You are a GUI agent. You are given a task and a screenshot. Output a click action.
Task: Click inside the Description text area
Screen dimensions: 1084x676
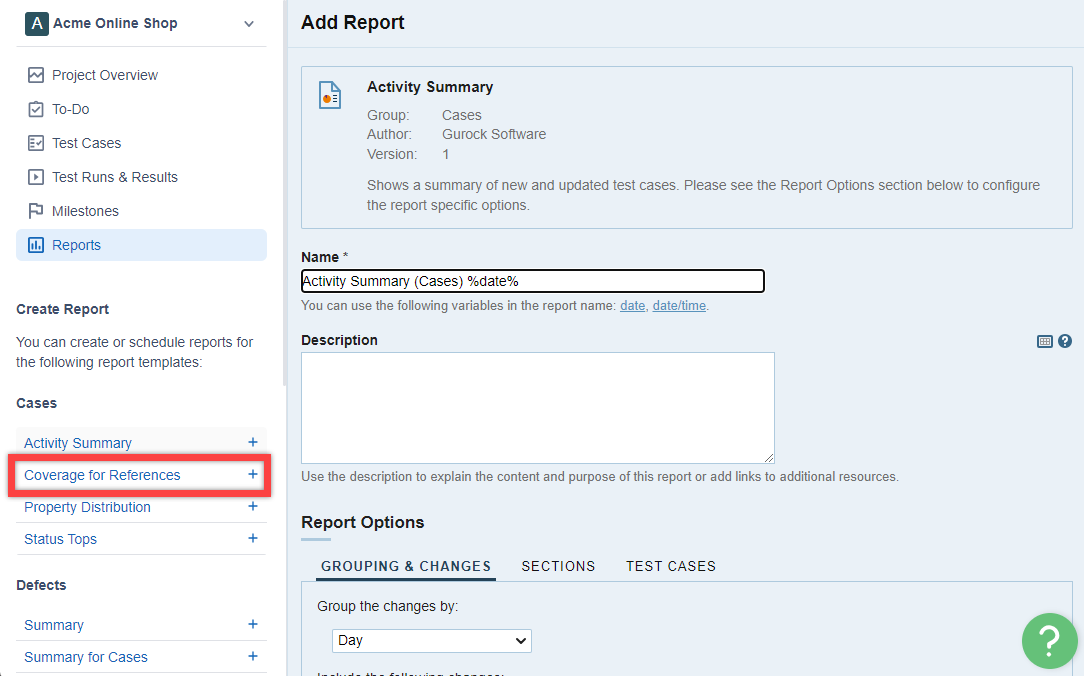tap(537, 407)
